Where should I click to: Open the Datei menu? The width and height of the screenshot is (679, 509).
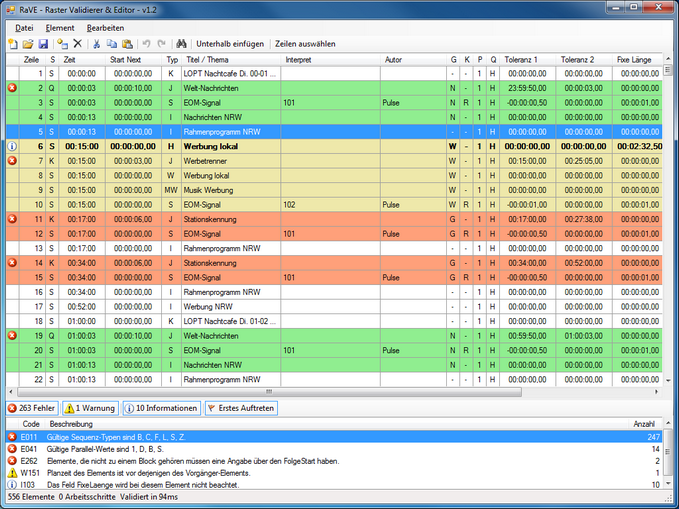tap(24, 27)
